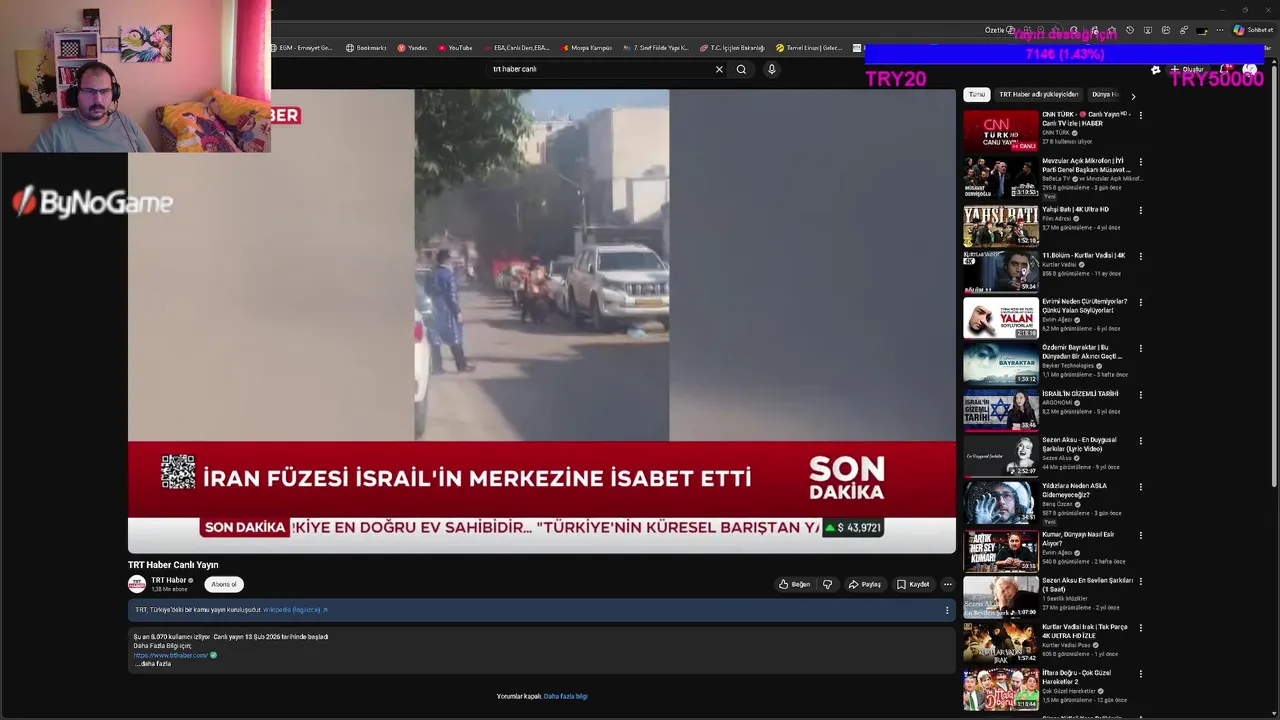Open Özdemir Bayraktar video thumbnail
The width and height of the screenshot is (1280, 720).
1001,364
